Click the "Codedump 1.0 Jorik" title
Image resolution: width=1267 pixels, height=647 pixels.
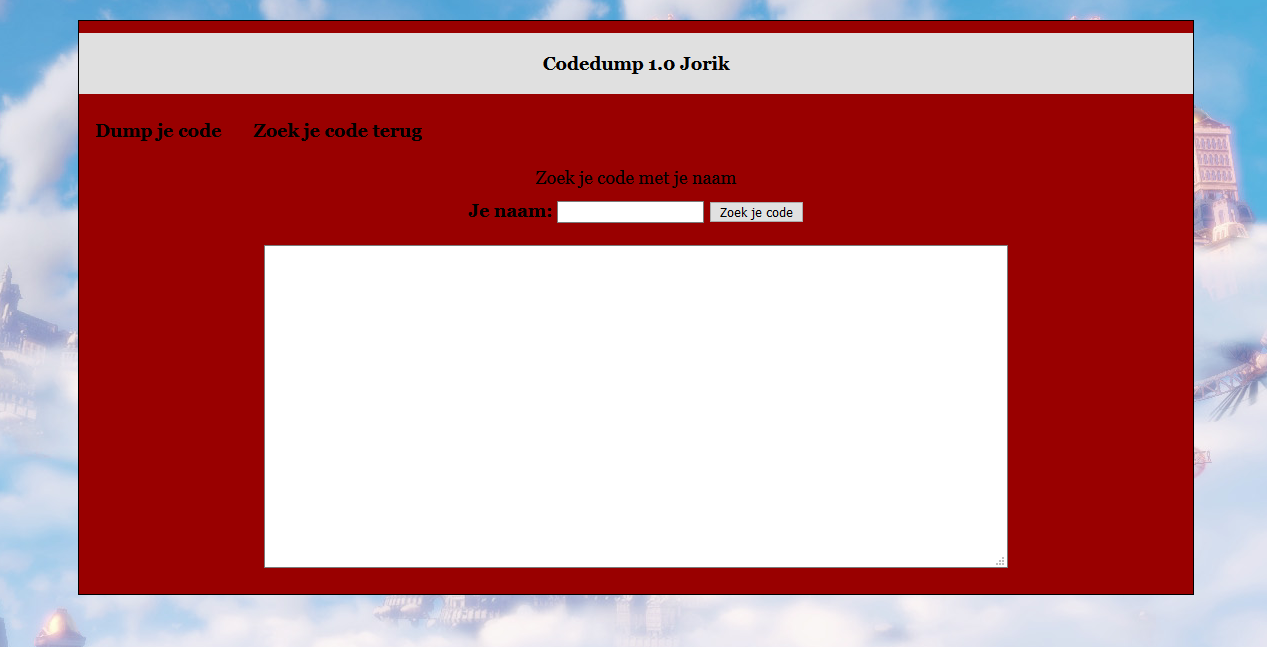635,64
